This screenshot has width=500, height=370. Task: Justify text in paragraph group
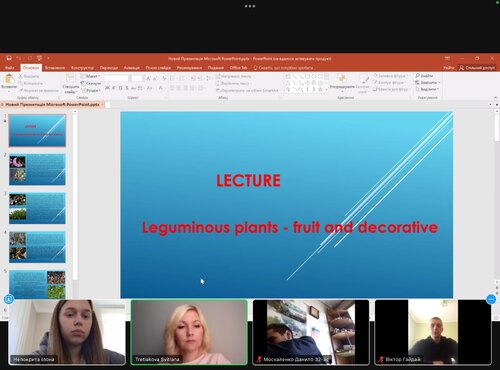coord(192,88)
